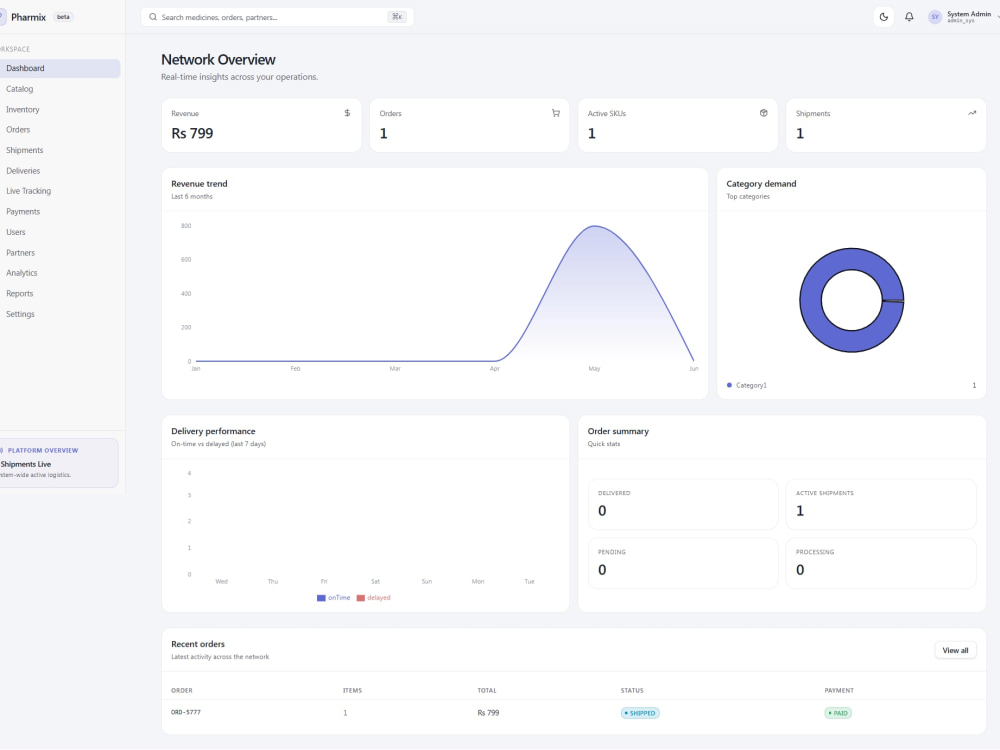Open Analytics from the sidebar
The width and height of the screenshot is (1000, 750).
pos(59,273)
